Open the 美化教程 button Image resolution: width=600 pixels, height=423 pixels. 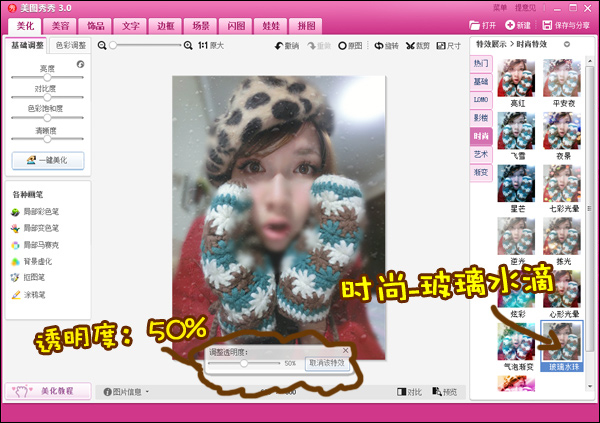[48, 391]
